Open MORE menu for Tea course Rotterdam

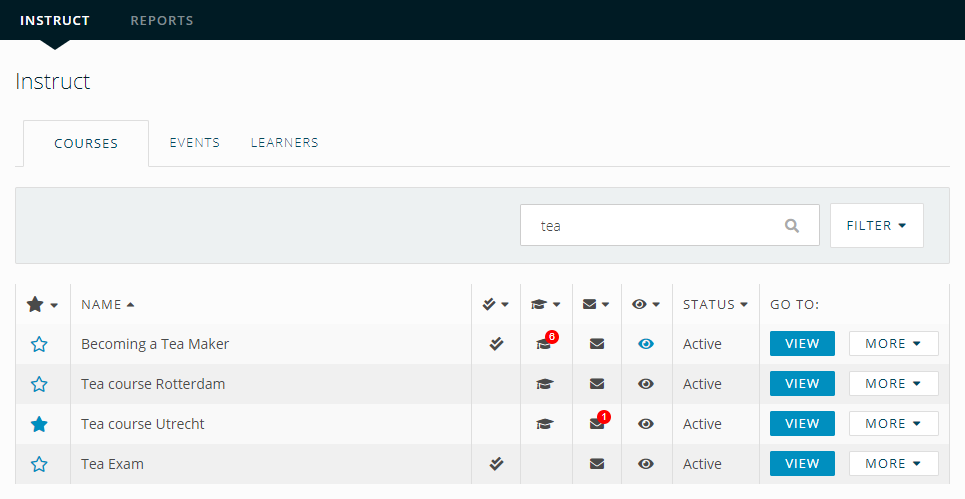pos(894,384)
